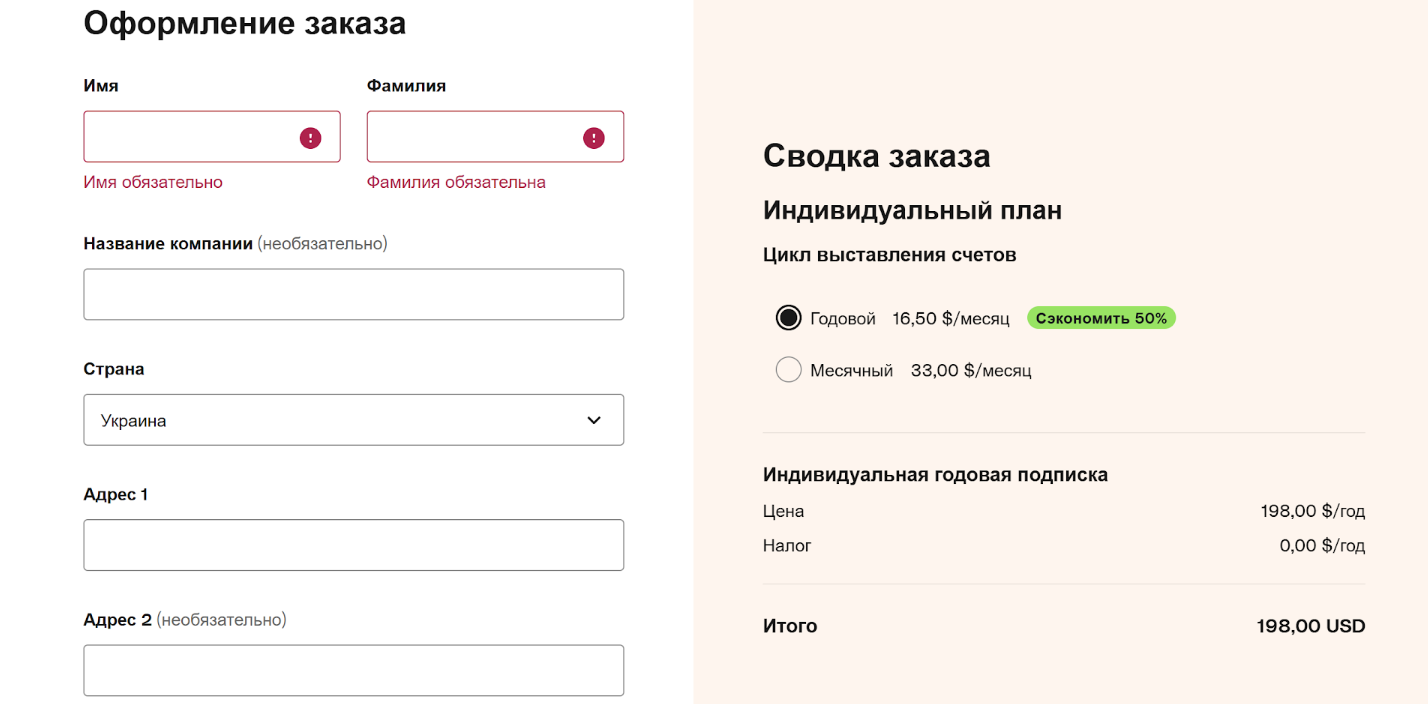Click the green Сэкономить 50% badge
1428x704 pixels.
(x=1101, y=318)
